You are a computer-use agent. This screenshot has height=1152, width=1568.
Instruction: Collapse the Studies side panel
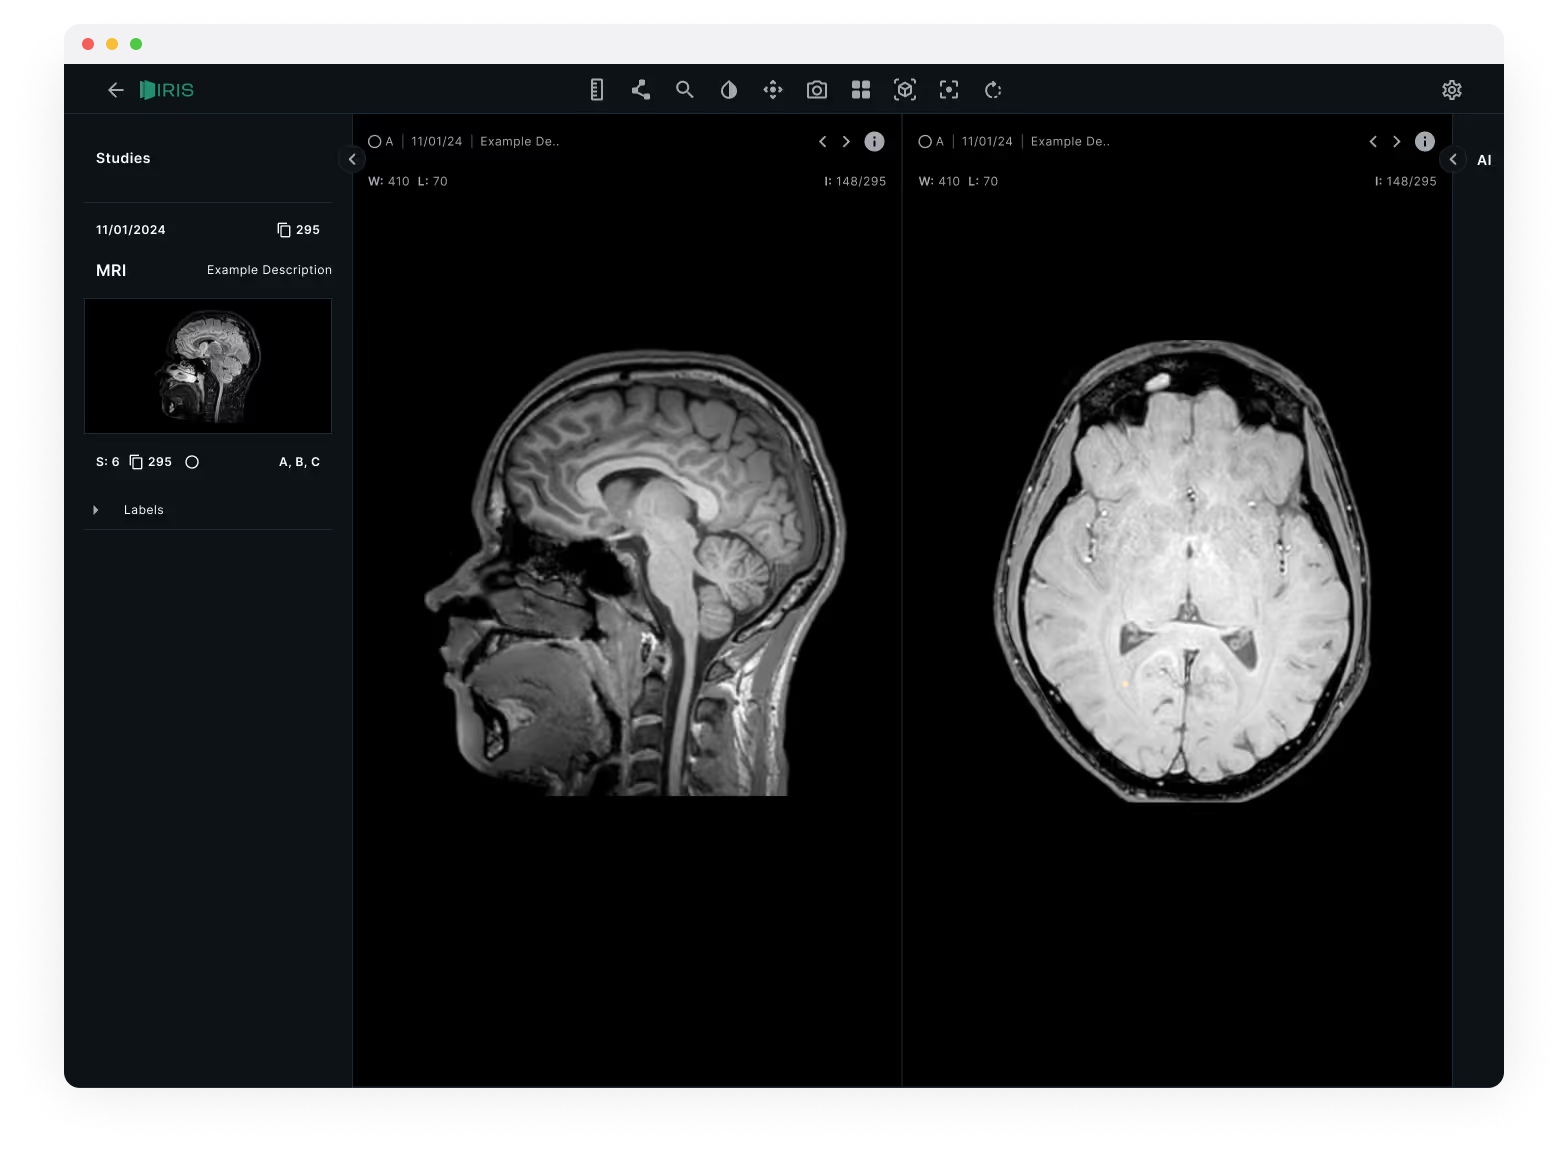pos(352,159)
